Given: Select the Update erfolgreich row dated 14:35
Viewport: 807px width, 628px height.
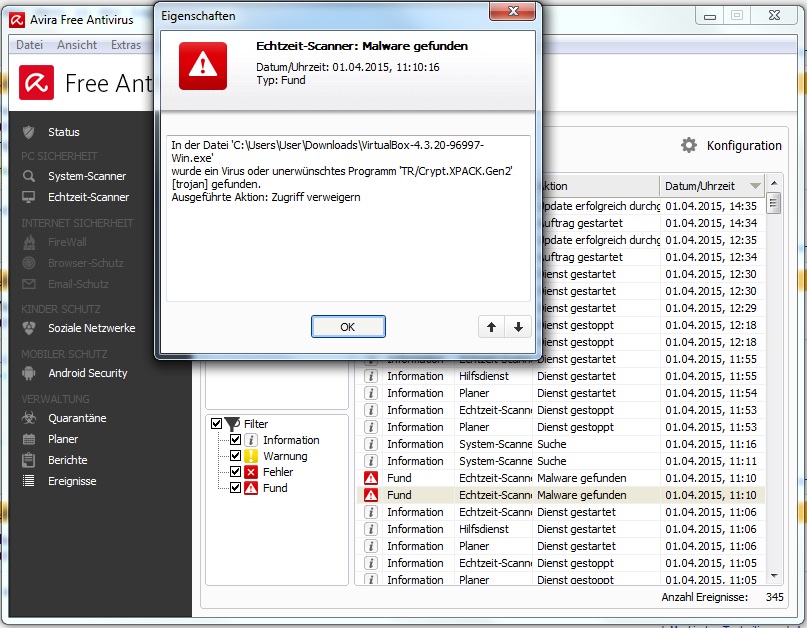Looking at the screenshot, I should (653, 206).
